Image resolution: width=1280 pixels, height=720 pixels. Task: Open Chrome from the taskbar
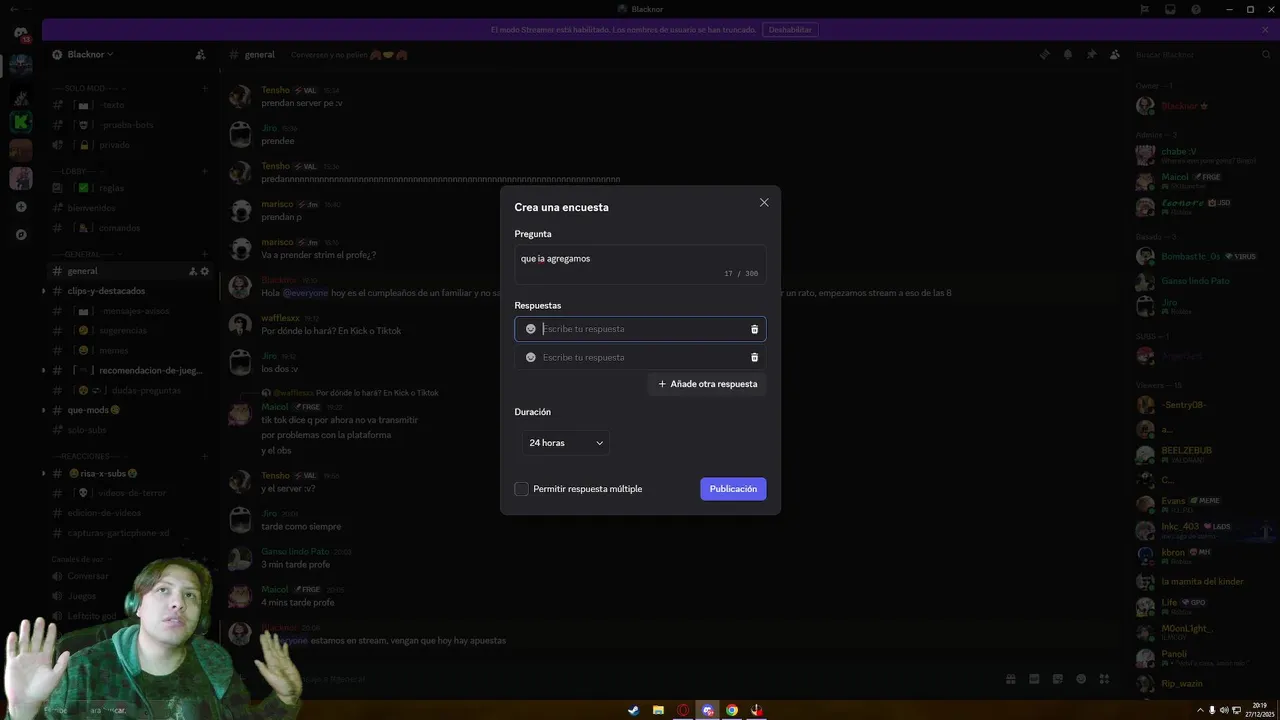(x=732, y=710)
